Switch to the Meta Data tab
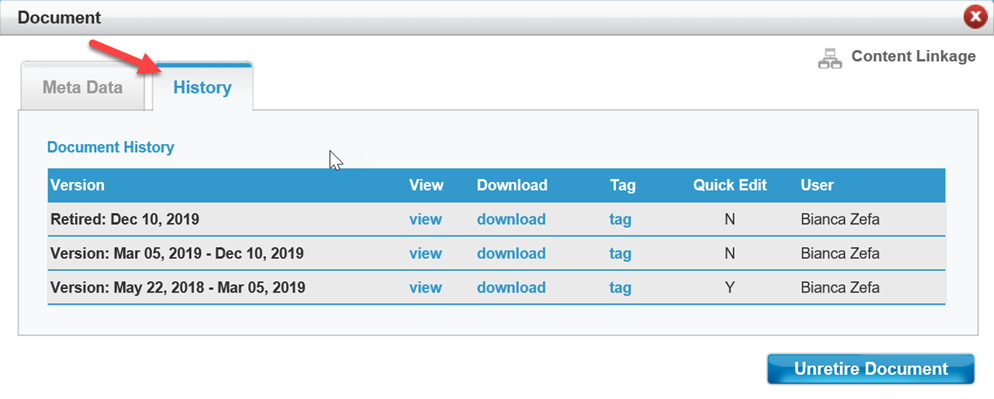Viewport: 994px width, 399px height. (82, 87)
